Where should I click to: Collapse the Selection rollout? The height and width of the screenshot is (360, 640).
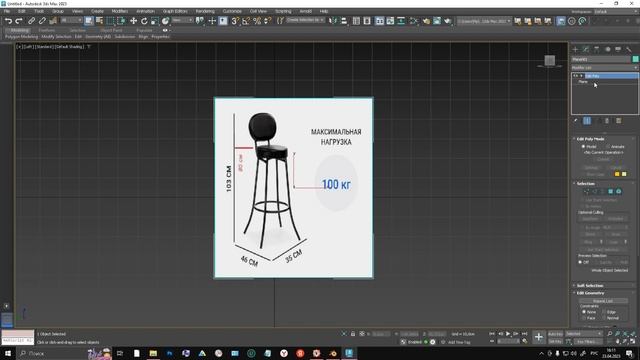pyautogui.click(x=585, y=184)
